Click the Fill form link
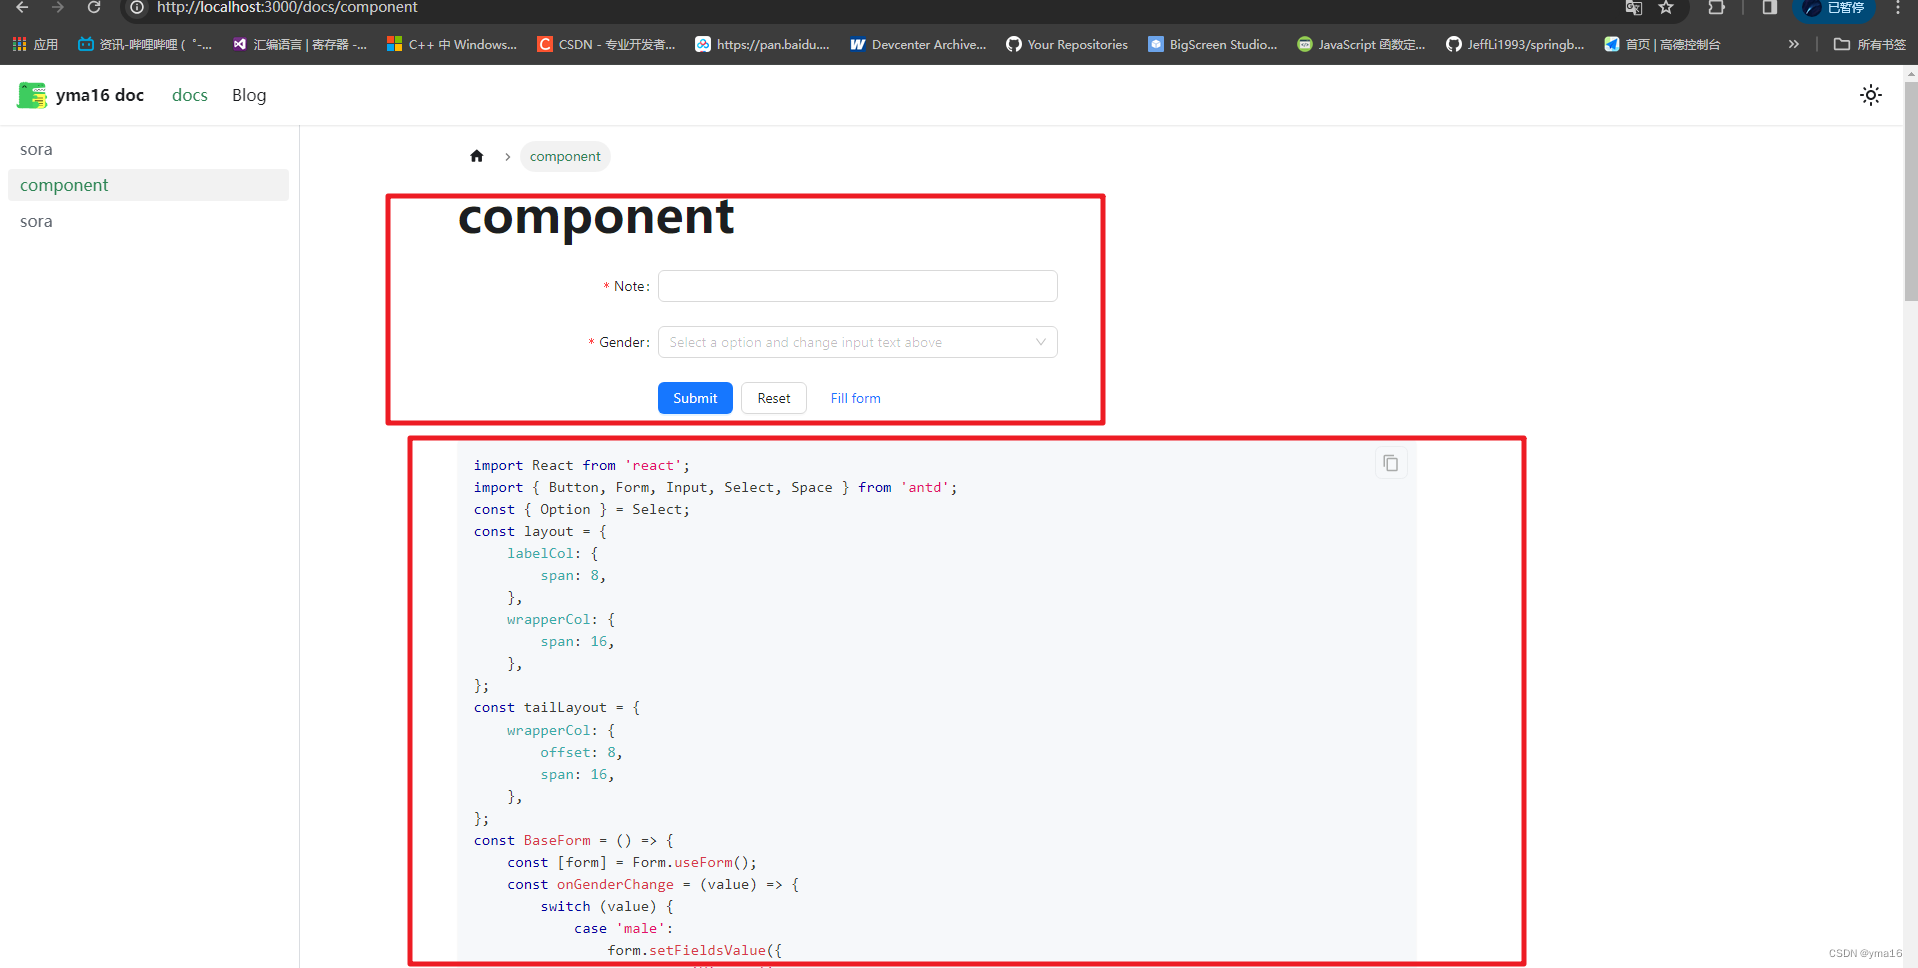This screenshot has height=968, width=1918. coord(855,398)
